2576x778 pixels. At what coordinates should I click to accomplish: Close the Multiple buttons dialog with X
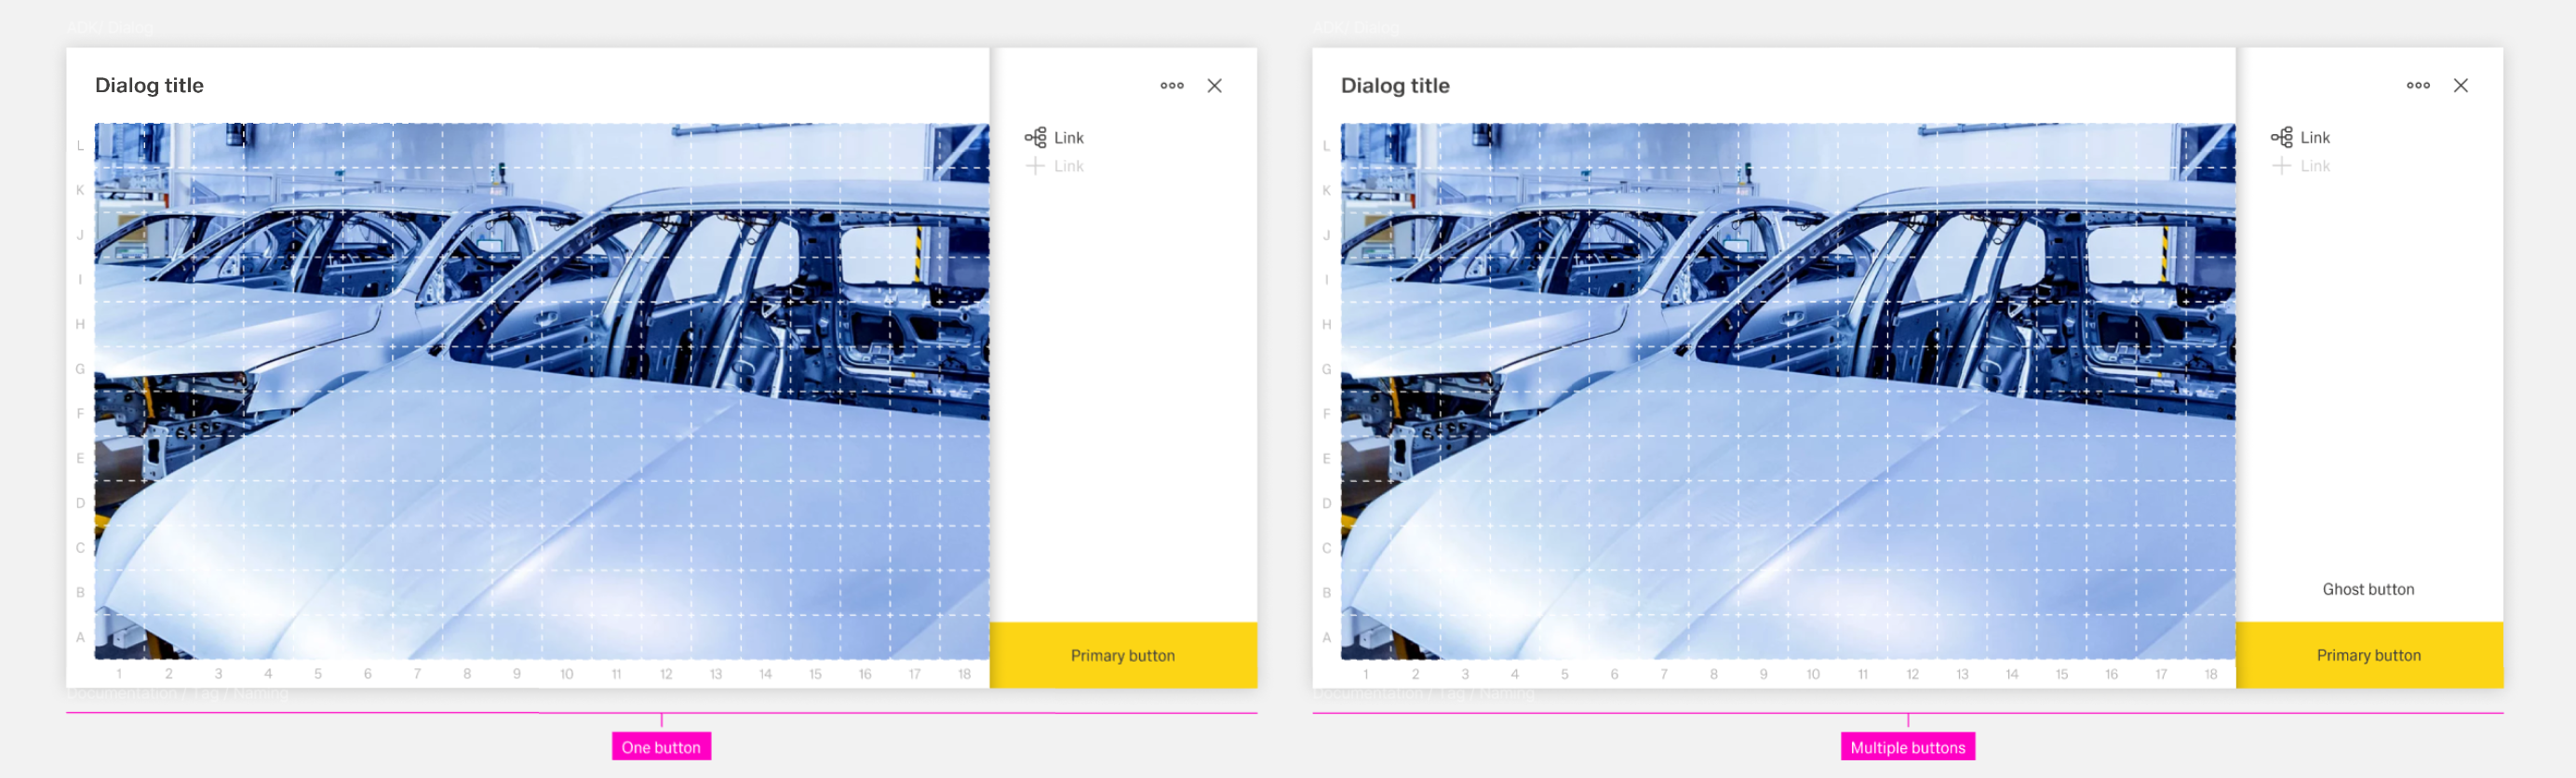click(x=2460, y=86)
